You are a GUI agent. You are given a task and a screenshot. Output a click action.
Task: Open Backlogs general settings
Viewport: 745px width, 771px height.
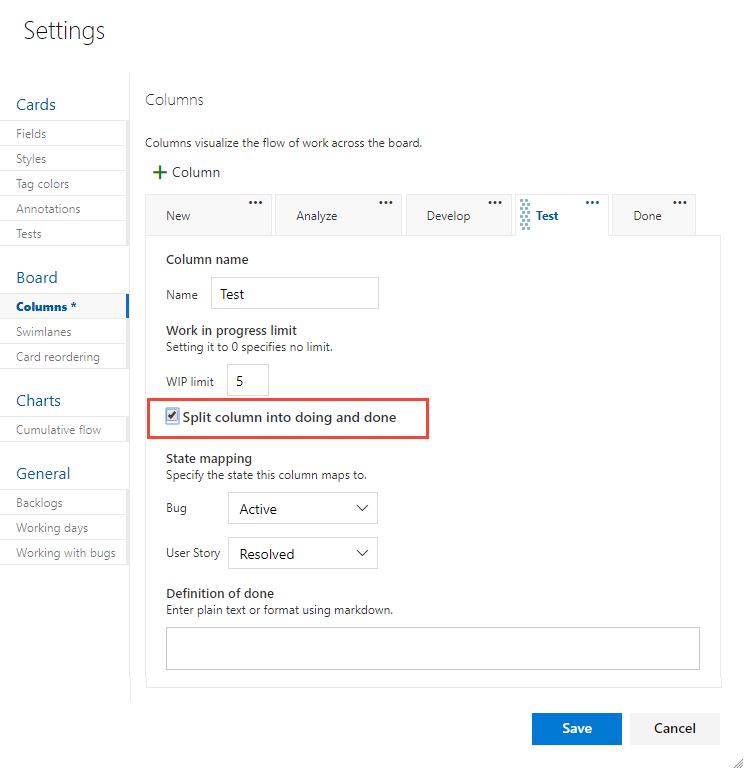[63, 503]
